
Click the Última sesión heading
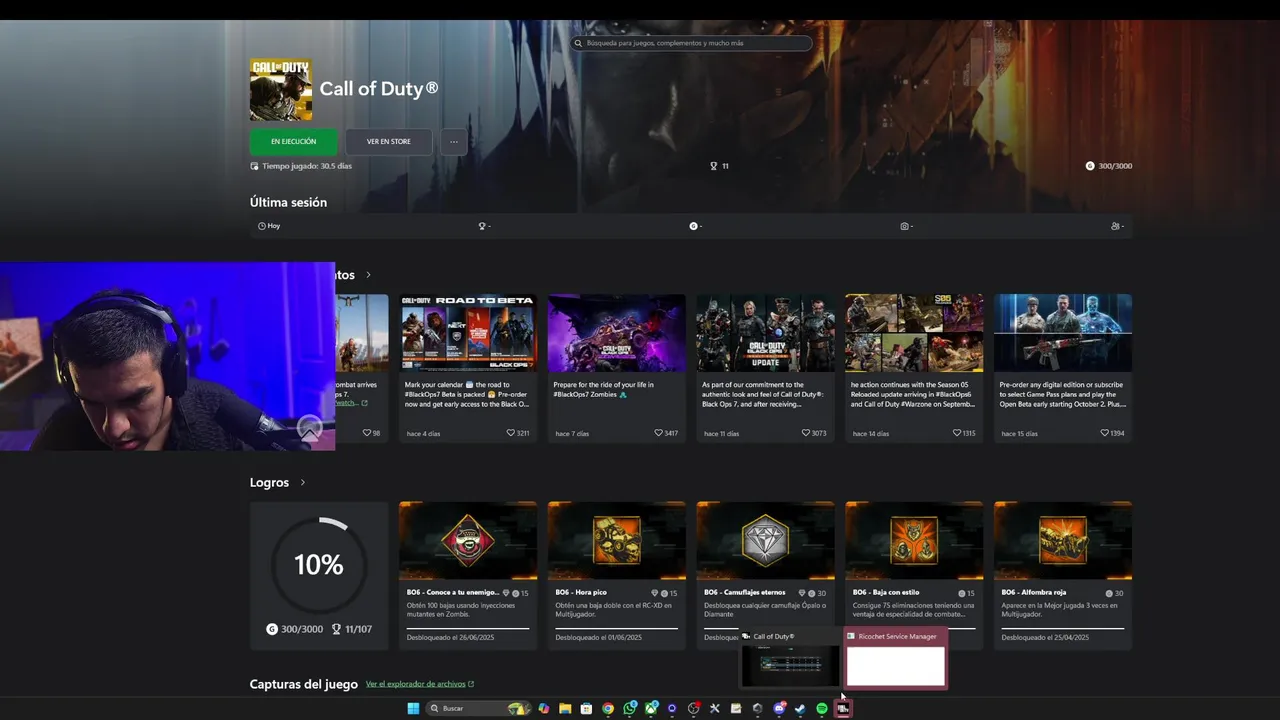[x=288, y=202]
